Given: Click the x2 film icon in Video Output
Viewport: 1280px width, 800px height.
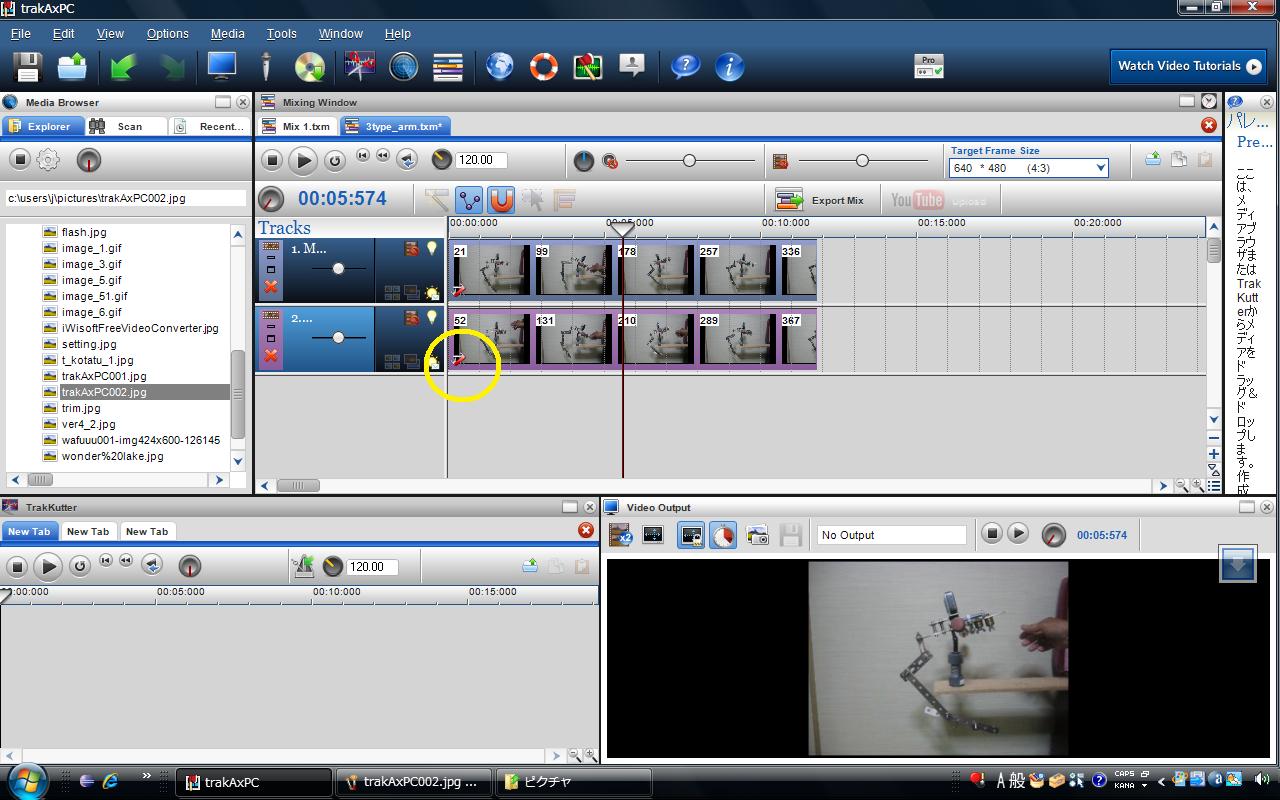Looking at the screenshot, I should pos(621,535).
